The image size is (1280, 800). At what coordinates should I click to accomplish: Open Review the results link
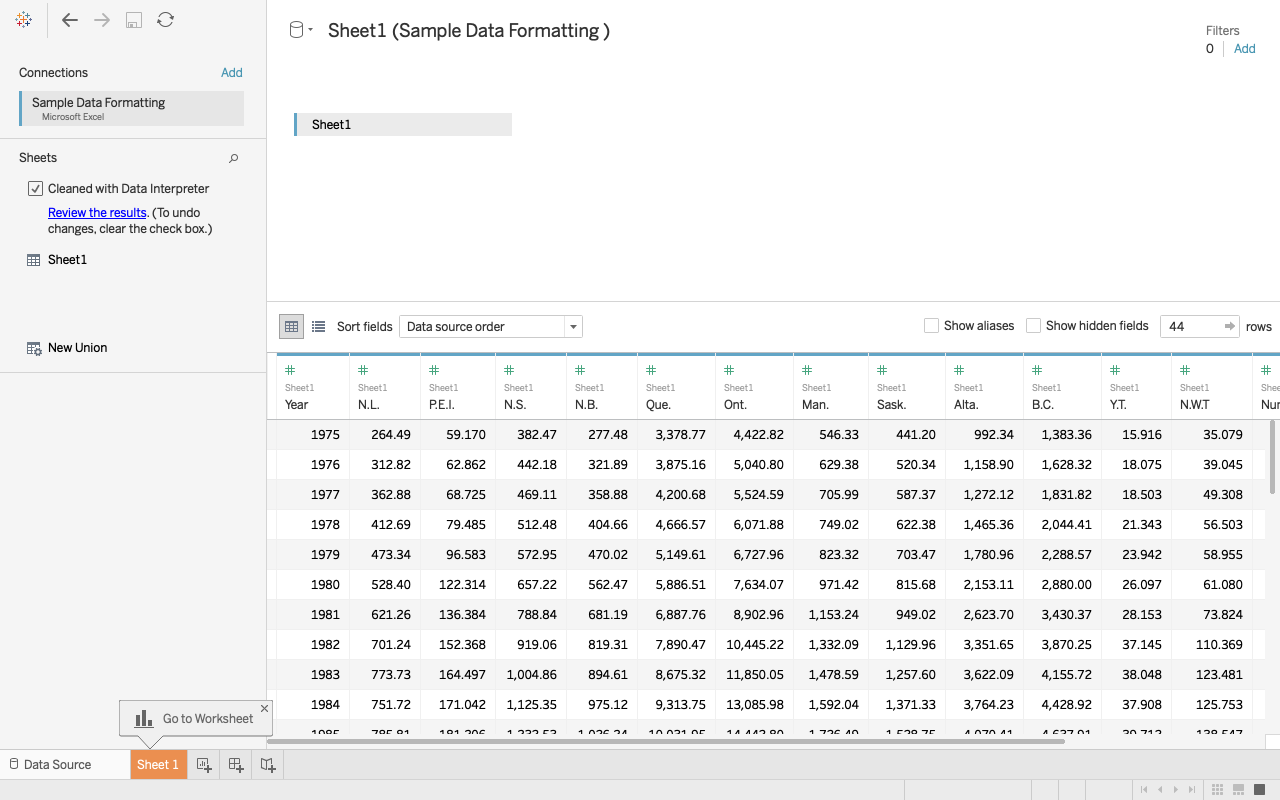point(97,213)
